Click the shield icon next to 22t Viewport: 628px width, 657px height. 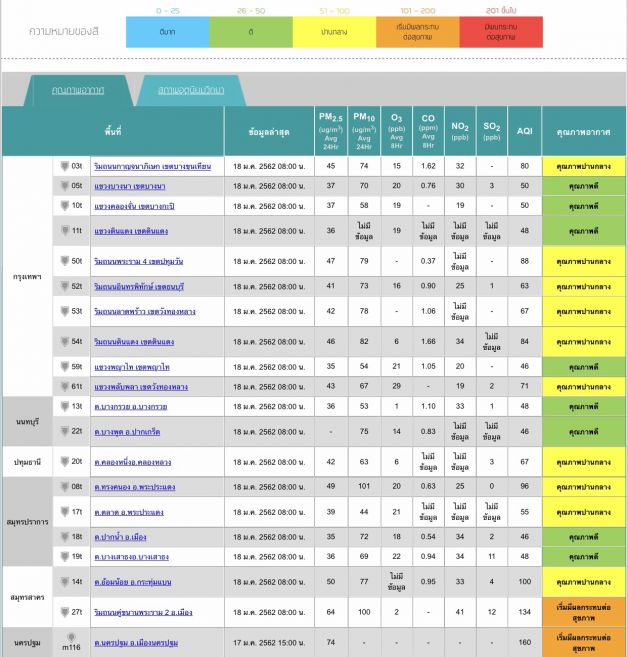point(65,431)
